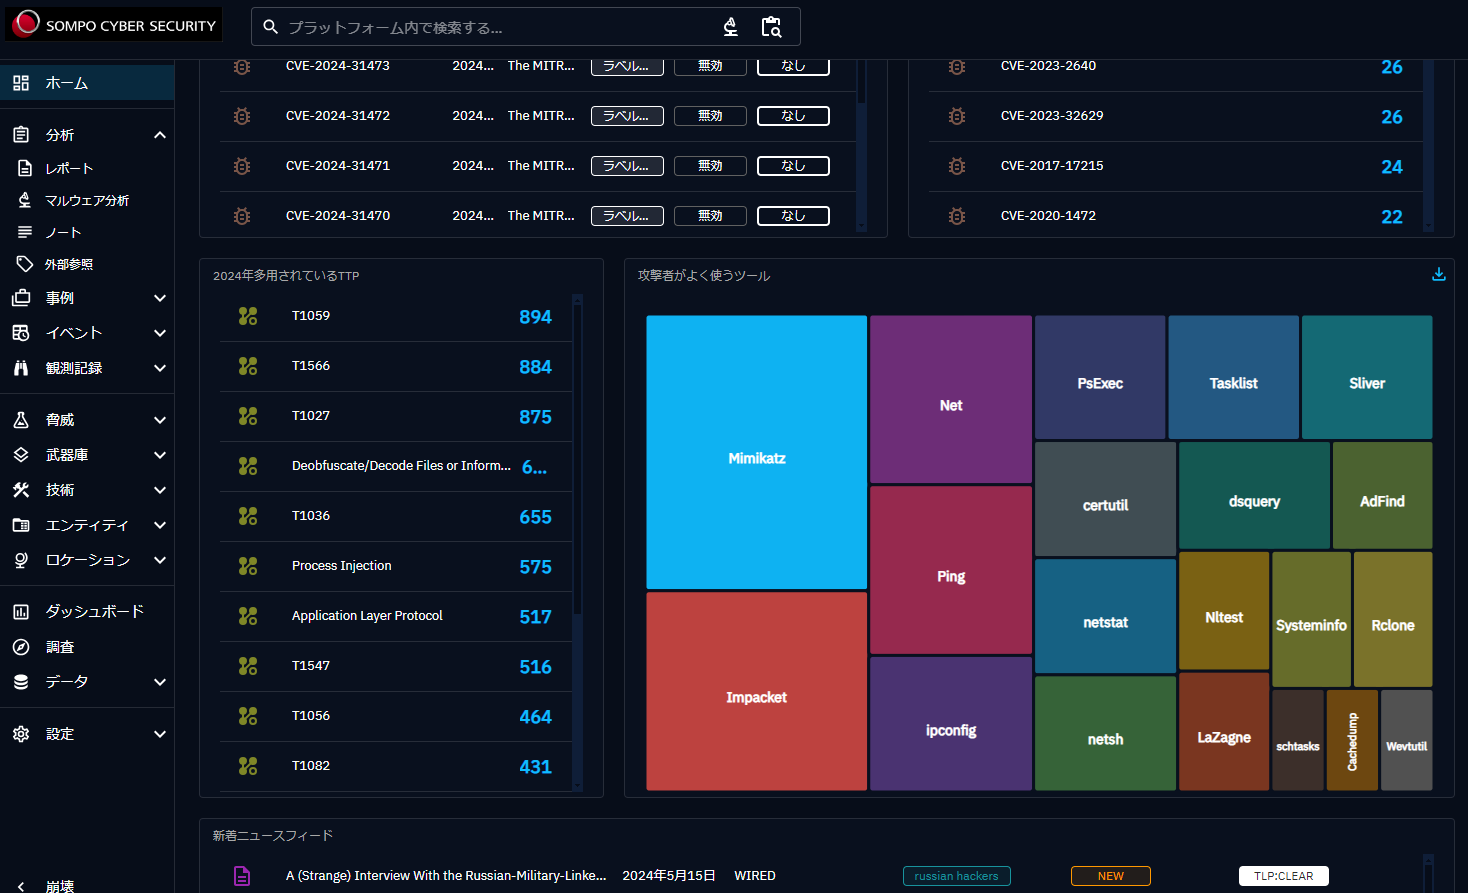
Task: Select the Impacket treemap tile
Action: pyautogui.click(x=757, y=691)
